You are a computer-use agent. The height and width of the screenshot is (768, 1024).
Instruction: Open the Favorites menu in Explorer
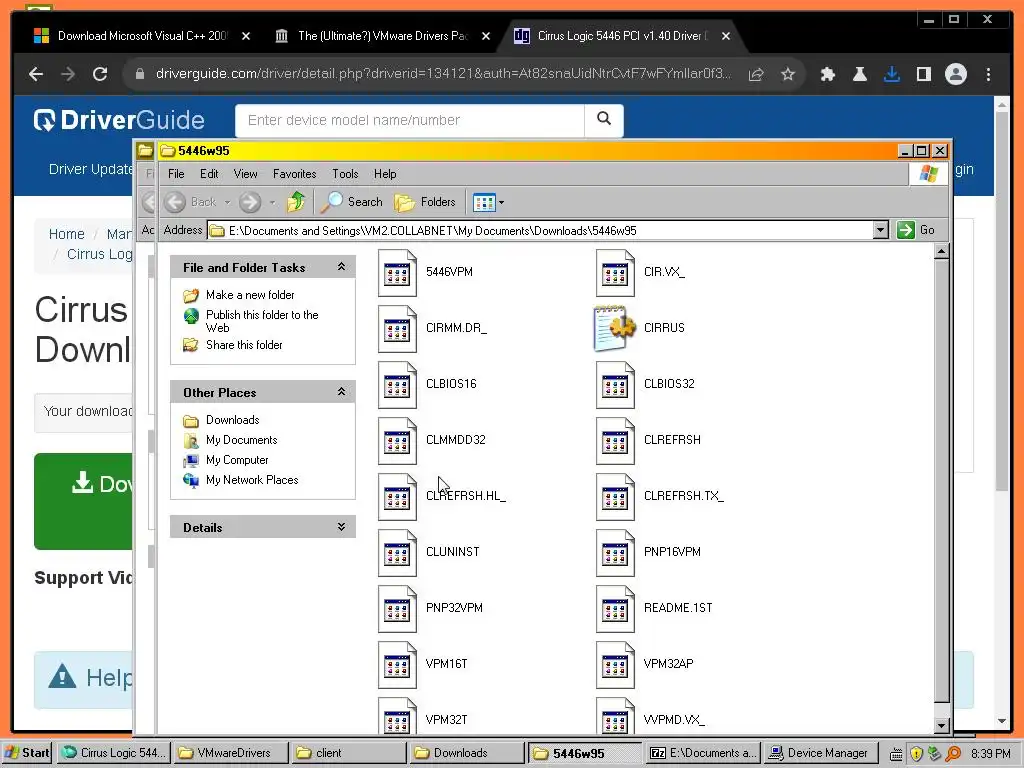[x=295, y=174]
